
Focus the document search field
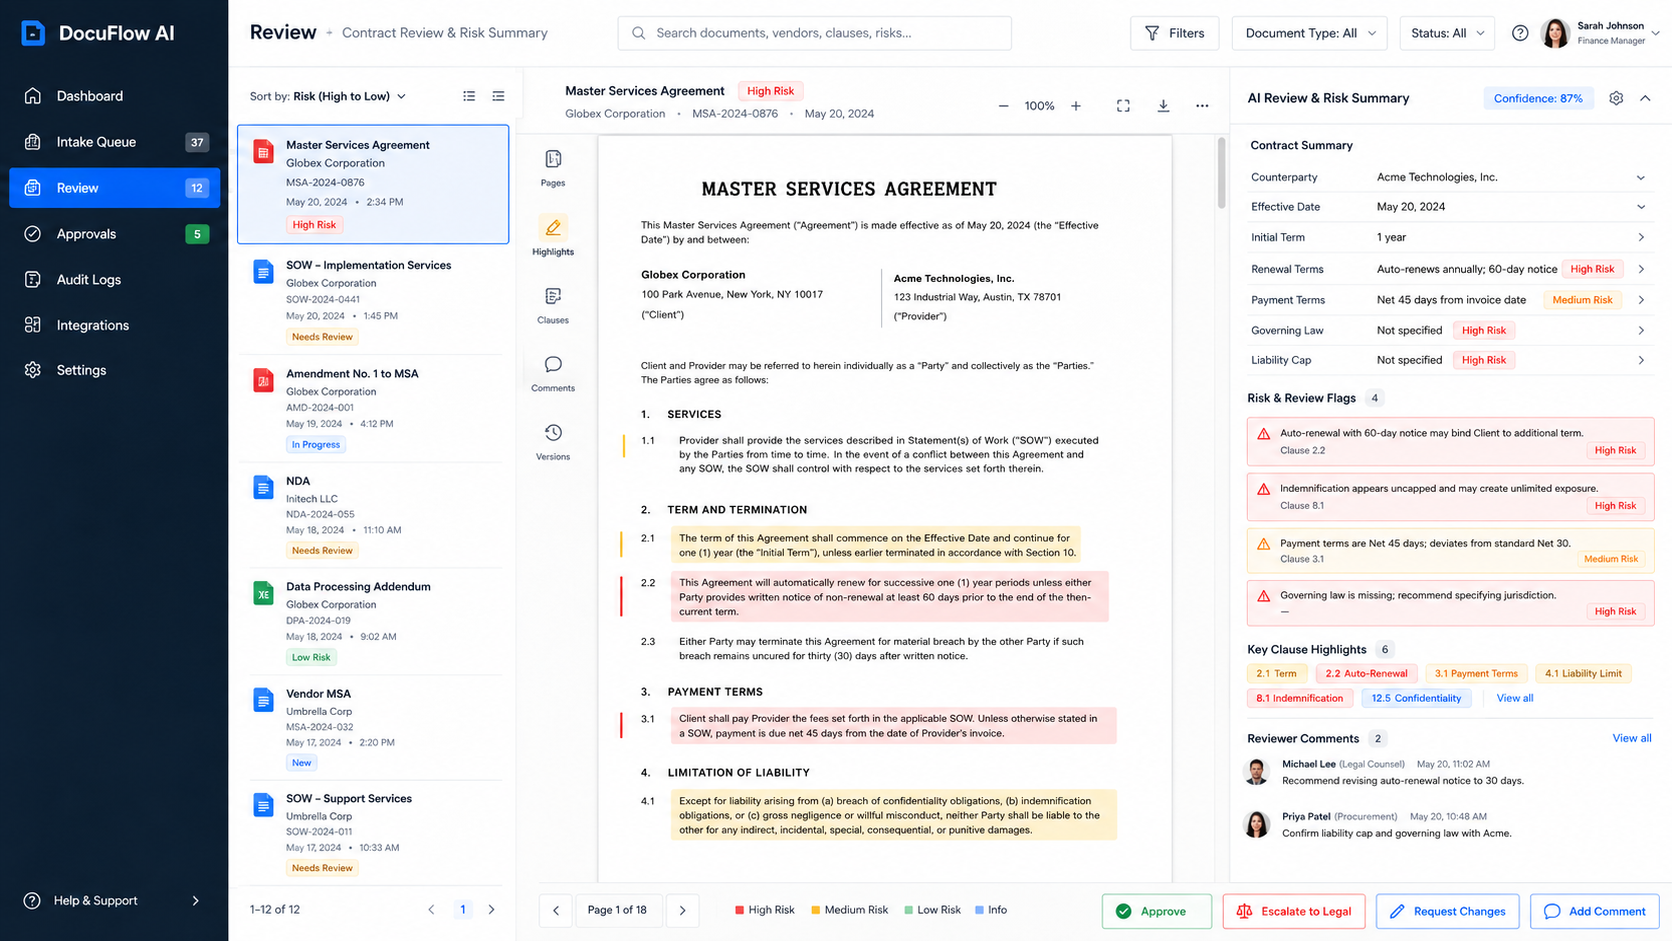814,33
